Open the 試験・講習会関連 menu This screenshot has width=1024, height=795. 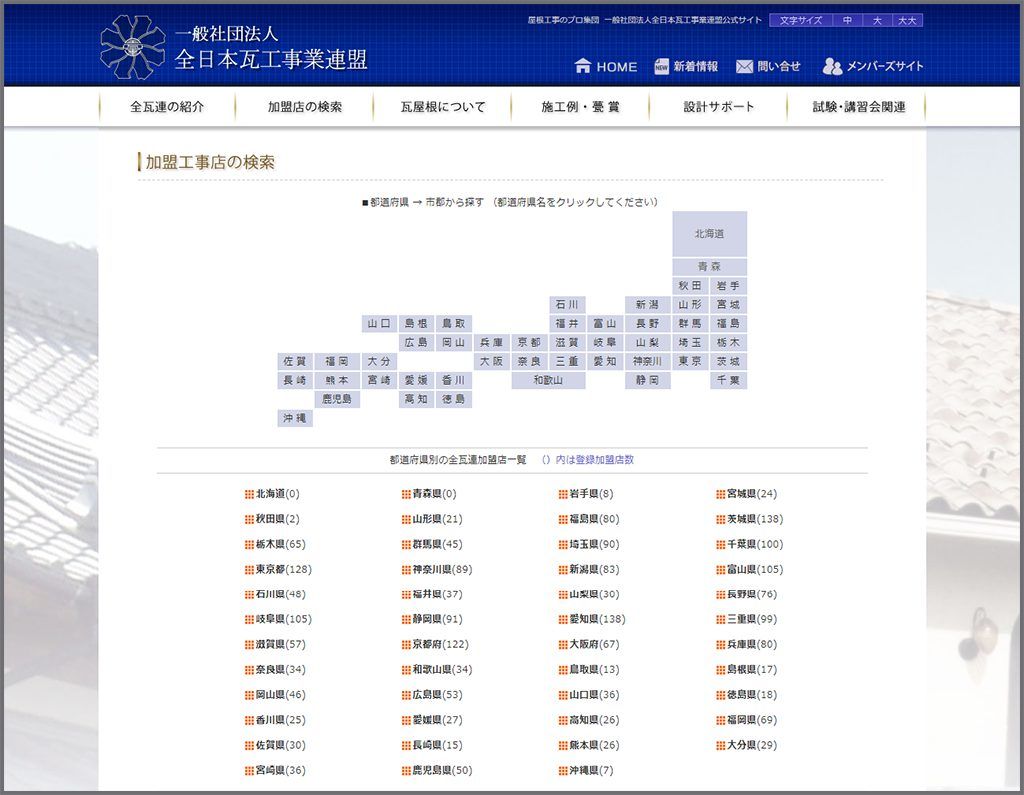(x=857, y=106)
